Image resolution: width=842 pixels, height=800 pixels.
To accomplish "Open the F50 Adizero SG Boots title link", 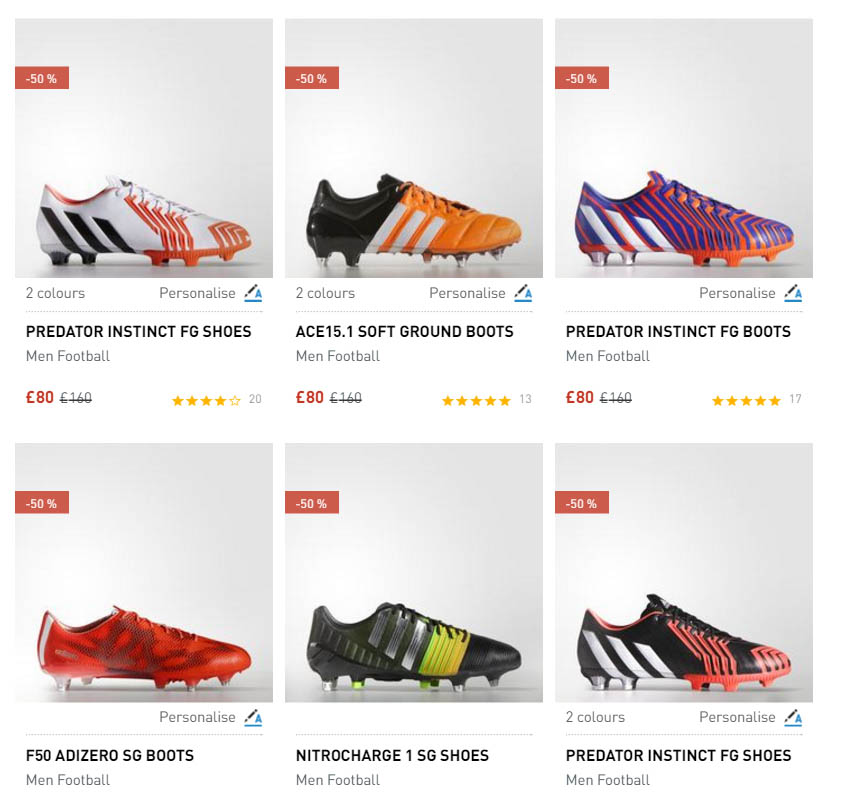I will click(x=110, y=755).
